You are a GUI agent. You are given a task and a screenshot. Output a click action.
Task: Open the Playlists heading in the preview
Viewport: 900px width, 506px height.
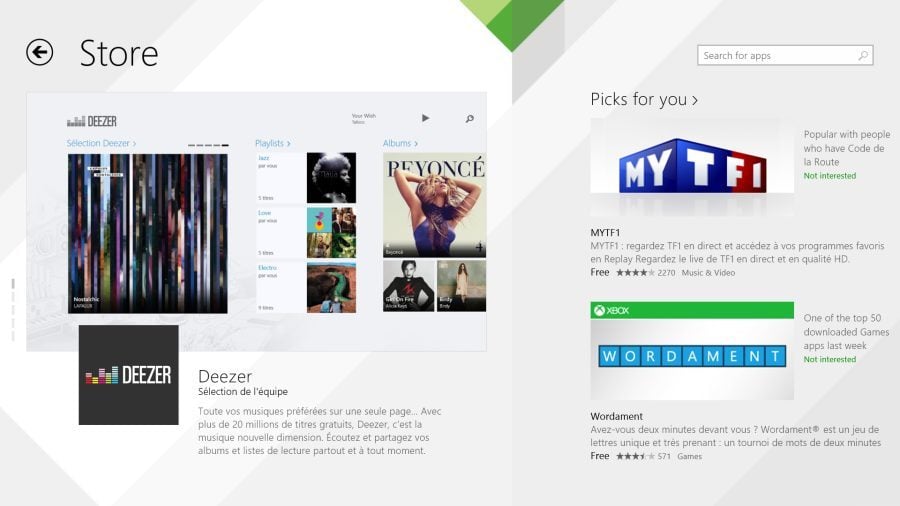click(273, 143)
